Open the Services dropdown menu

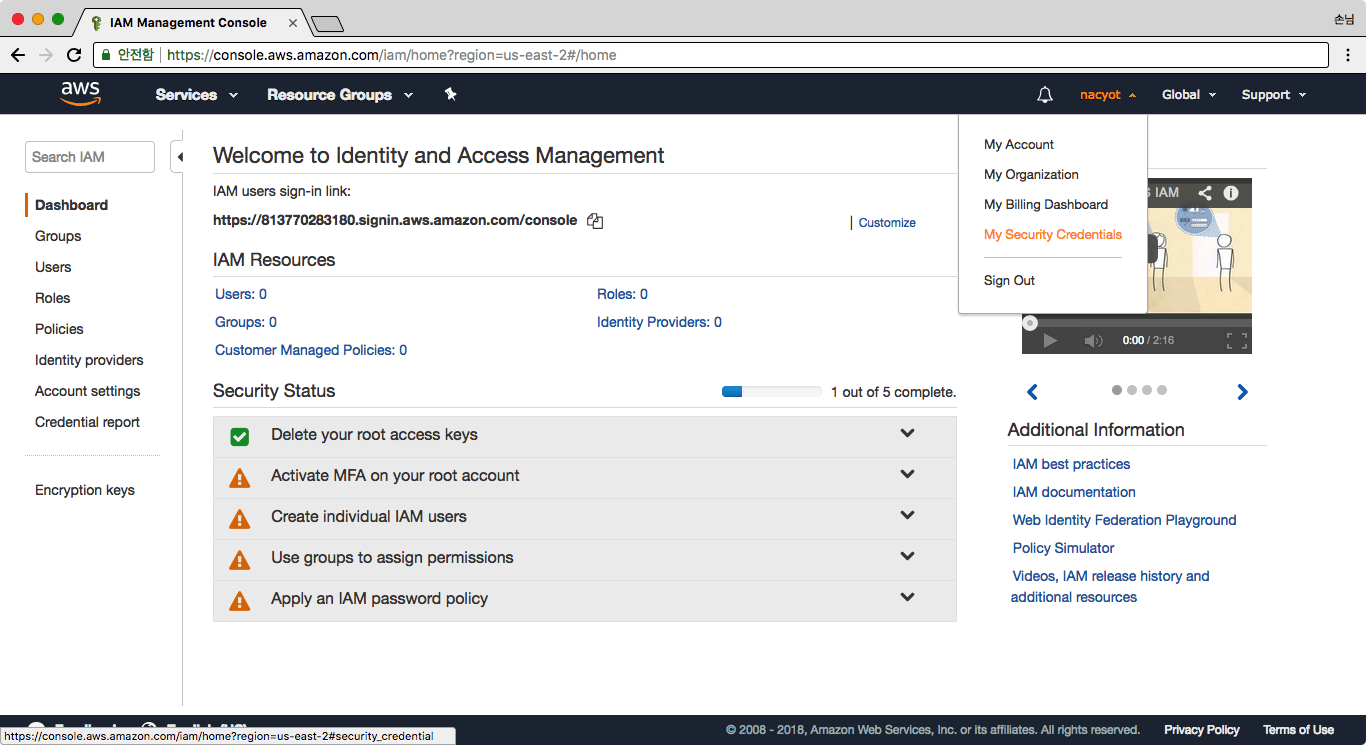[x=197, y=95]
